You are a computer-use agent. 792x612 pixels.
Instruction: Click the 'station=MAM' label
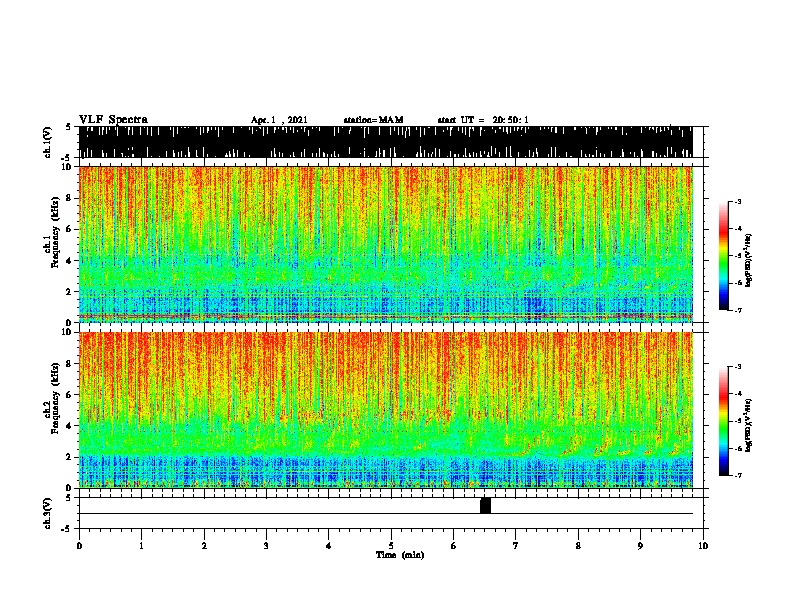click(x=373, y=120)
